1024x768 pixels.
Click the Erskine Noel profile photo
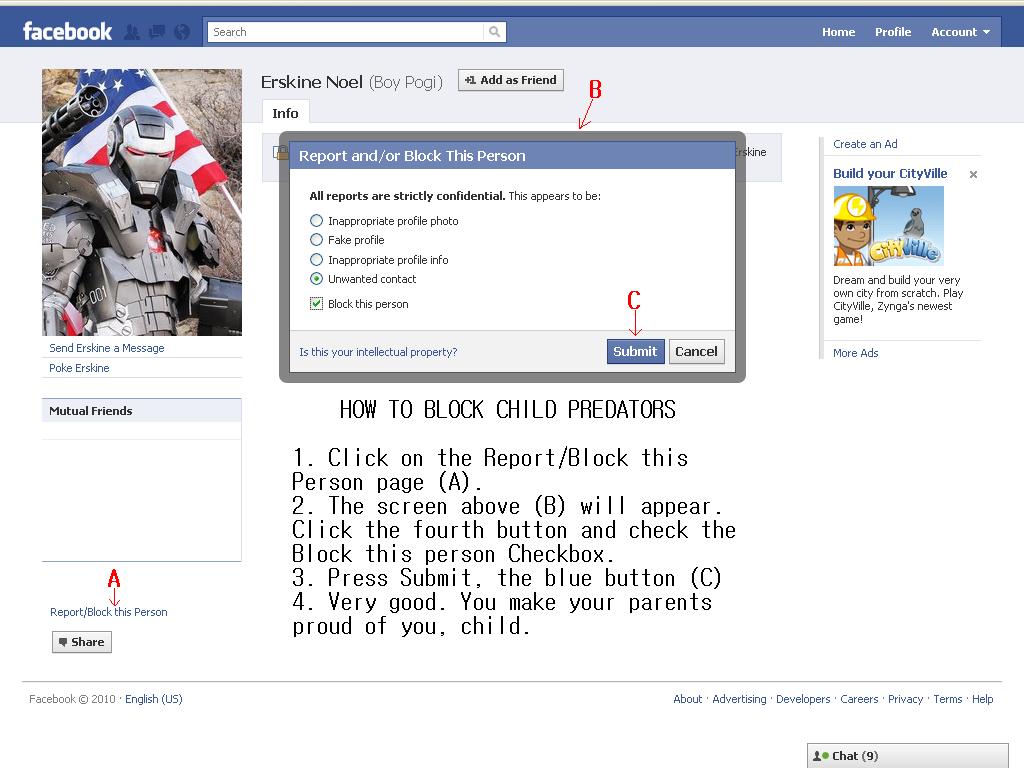coord(142,202)
